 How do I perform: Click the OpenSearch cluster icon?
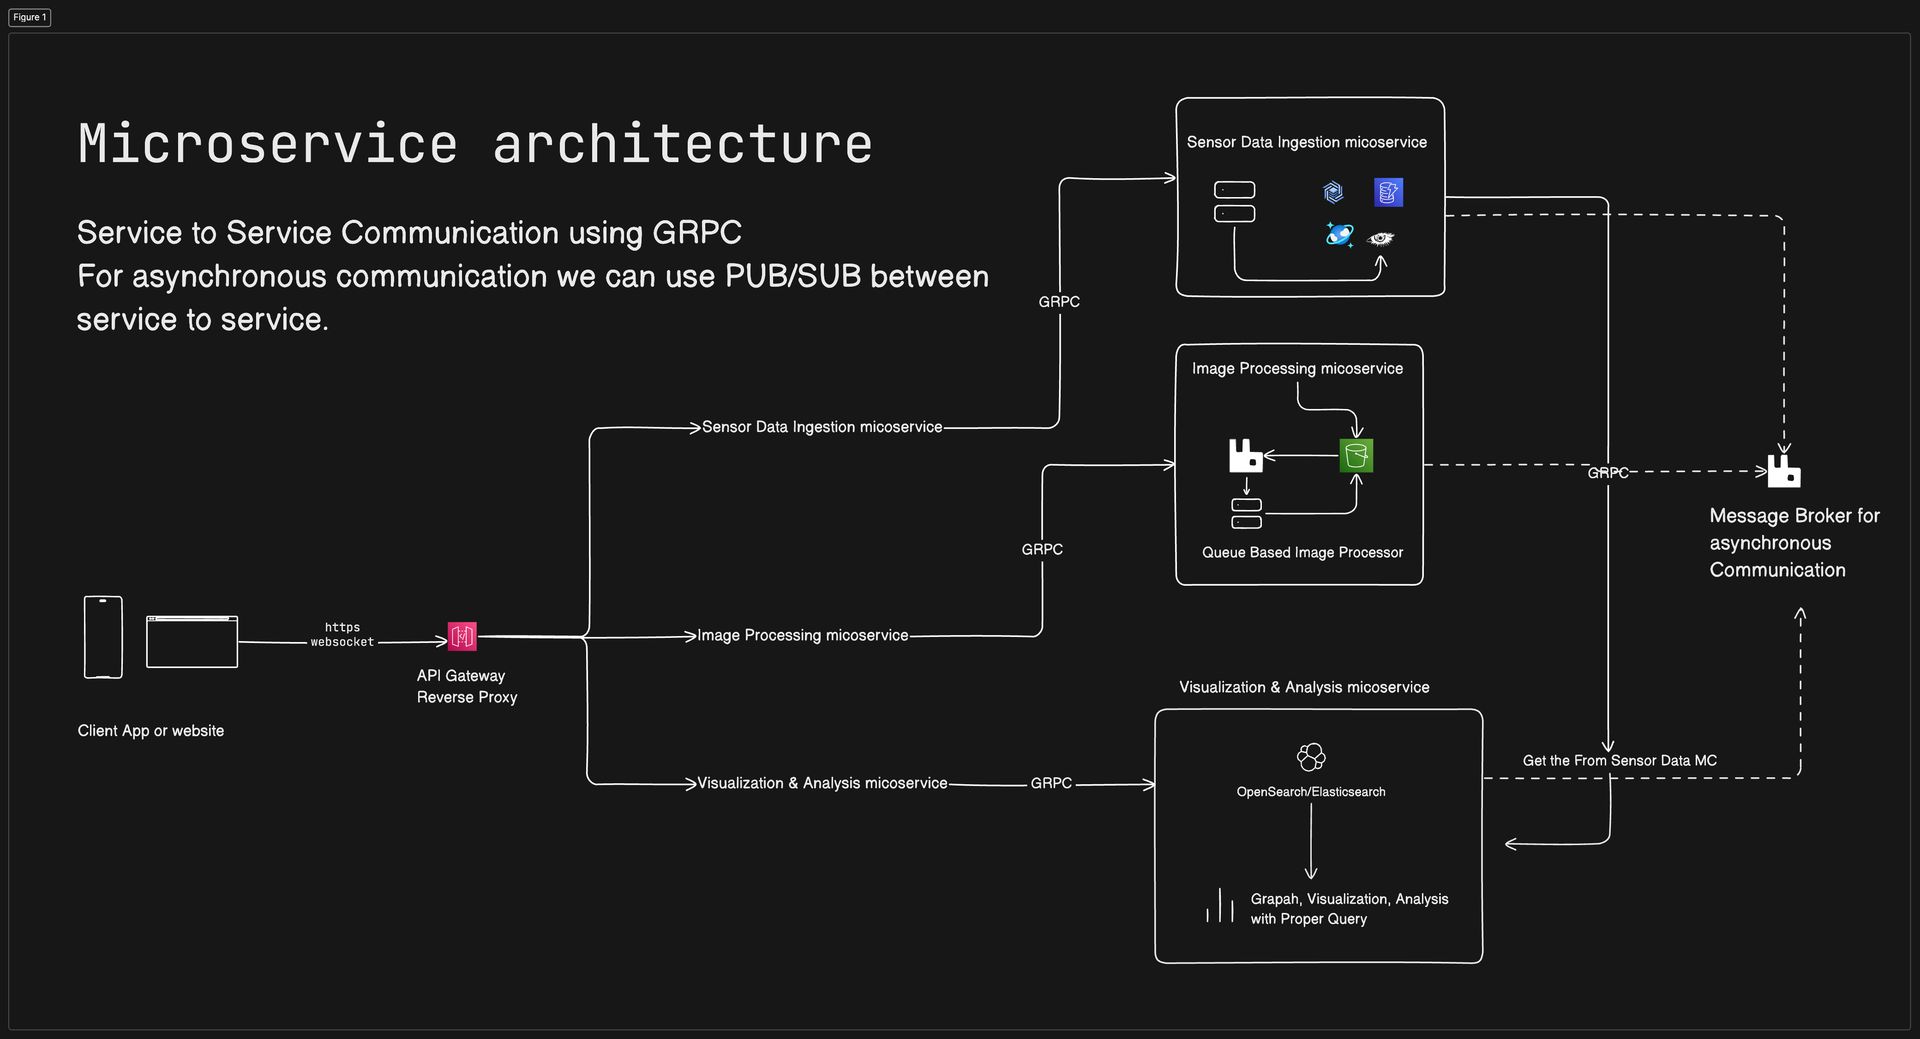pos(1312,756)
